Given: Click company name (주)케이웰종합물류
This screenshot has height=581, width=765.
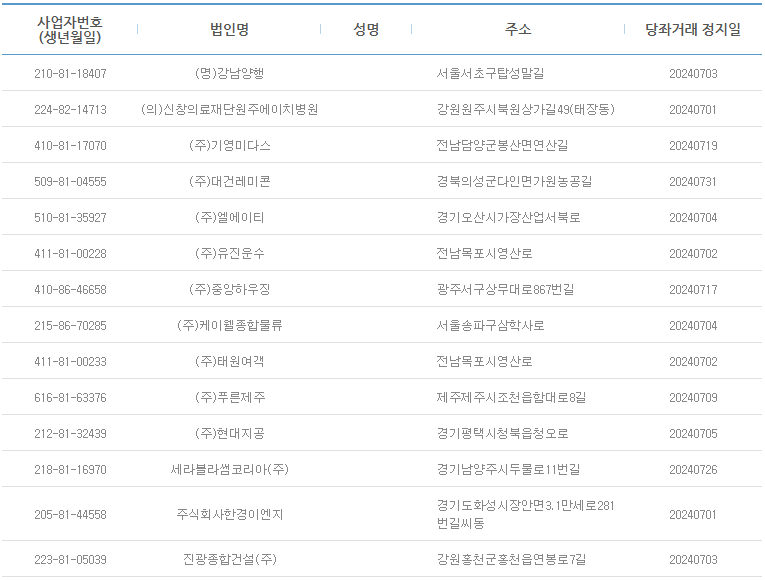Looking at the screenshot, I should click(x=229, y=326).
